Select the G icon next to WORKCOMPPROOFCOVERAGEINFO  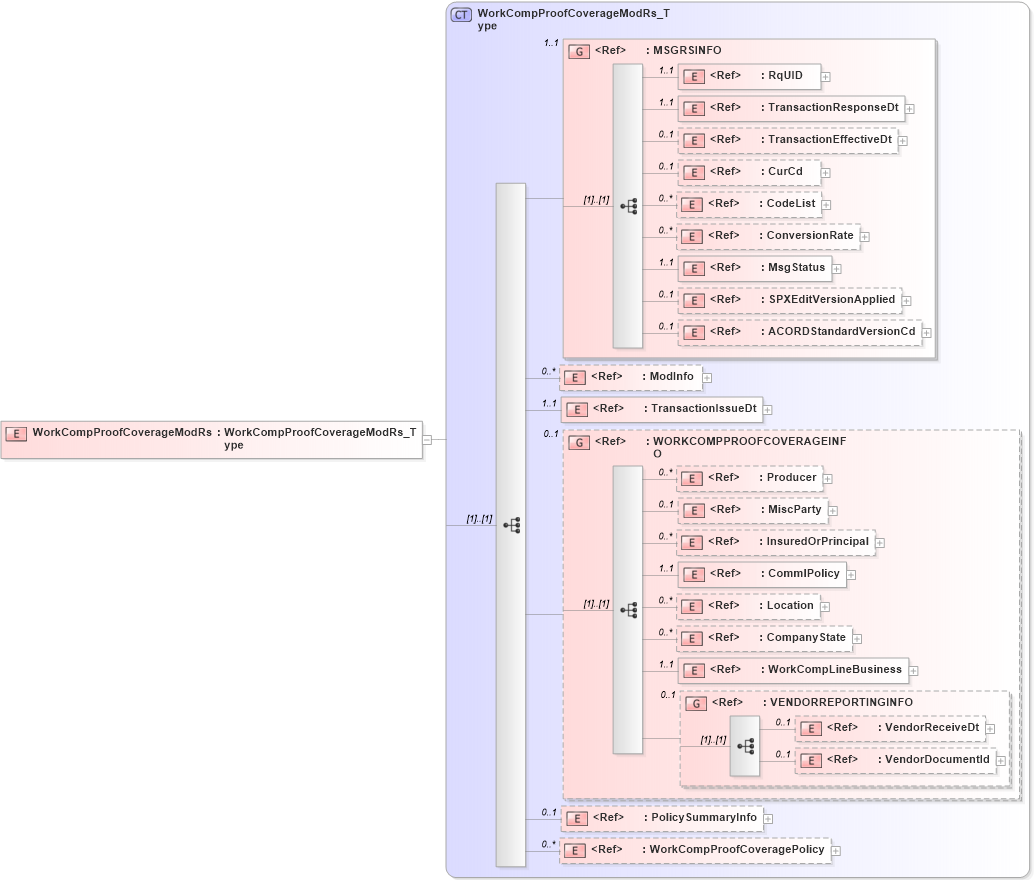(x=578, y=441)
